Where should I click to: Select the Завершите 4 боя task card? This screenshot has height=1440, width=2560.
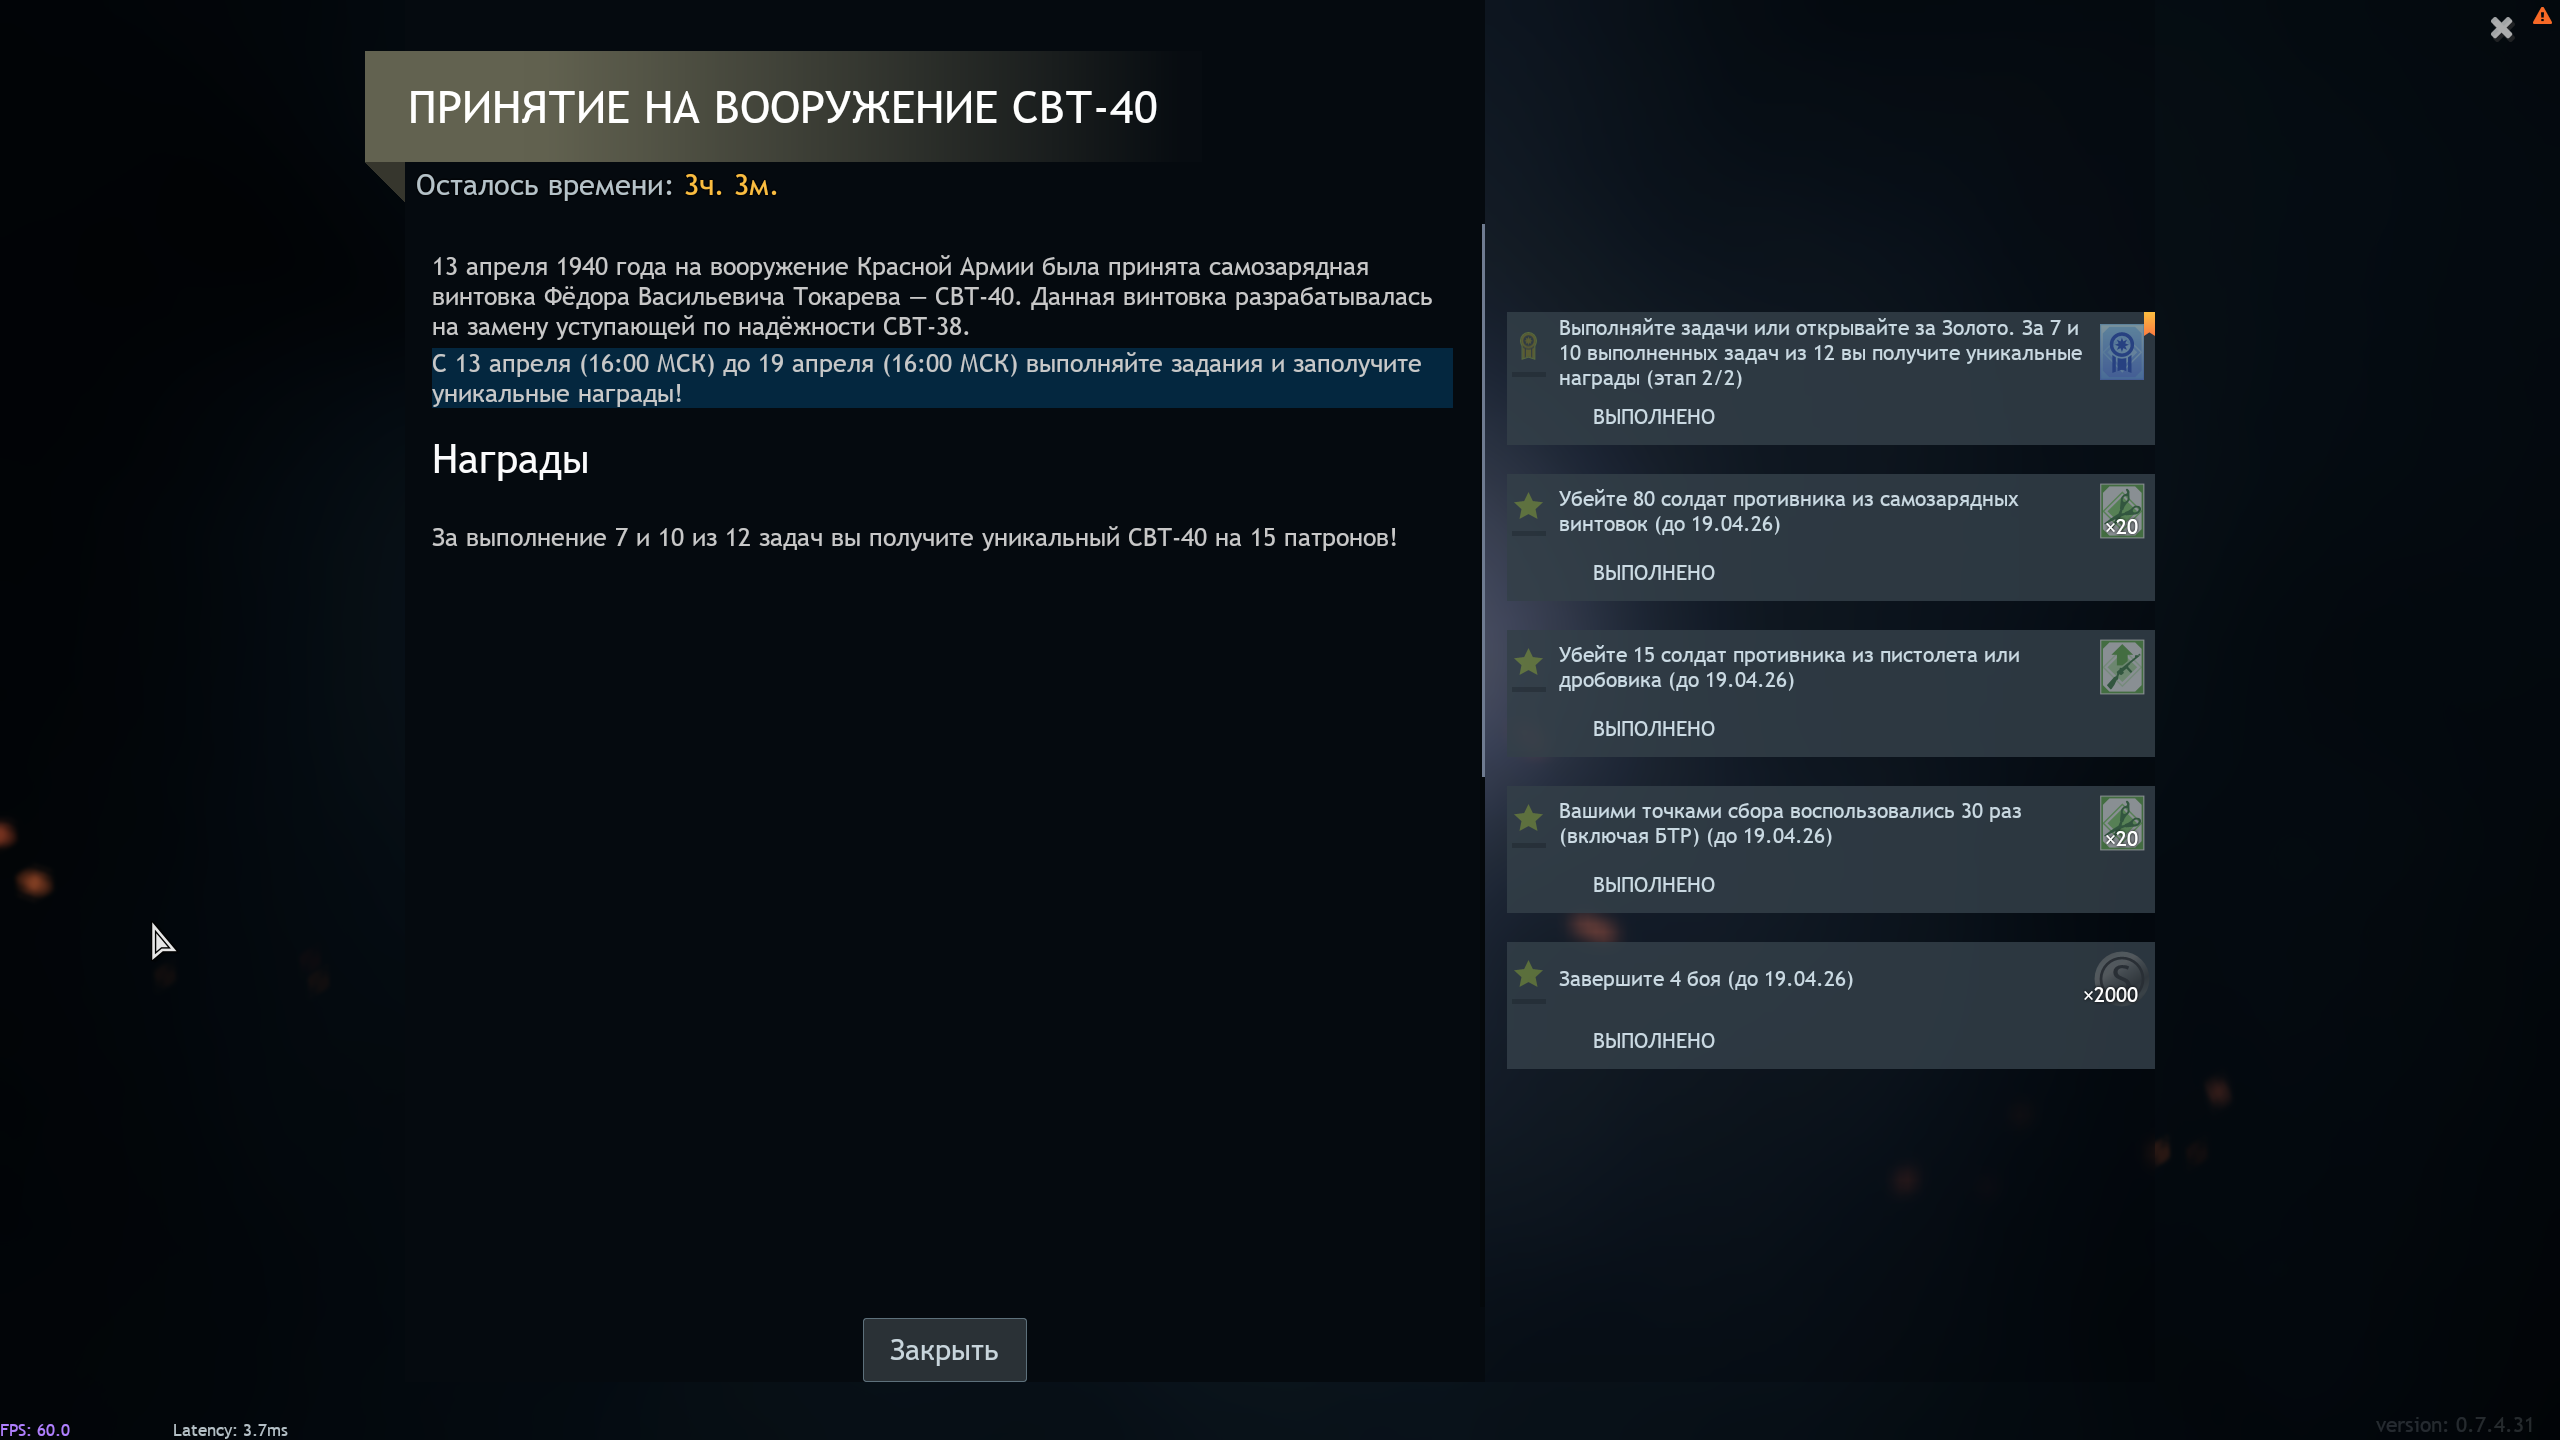pos(1830,1005)
